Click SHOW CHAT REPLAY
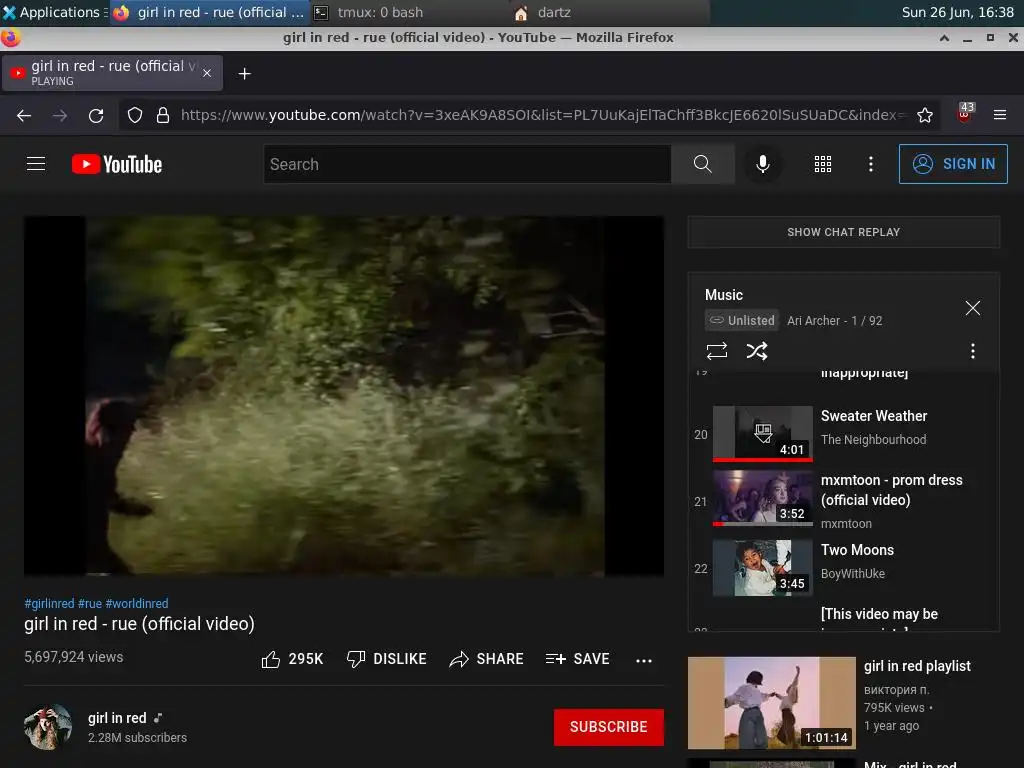1024x768 pixels. click(843, 232)
